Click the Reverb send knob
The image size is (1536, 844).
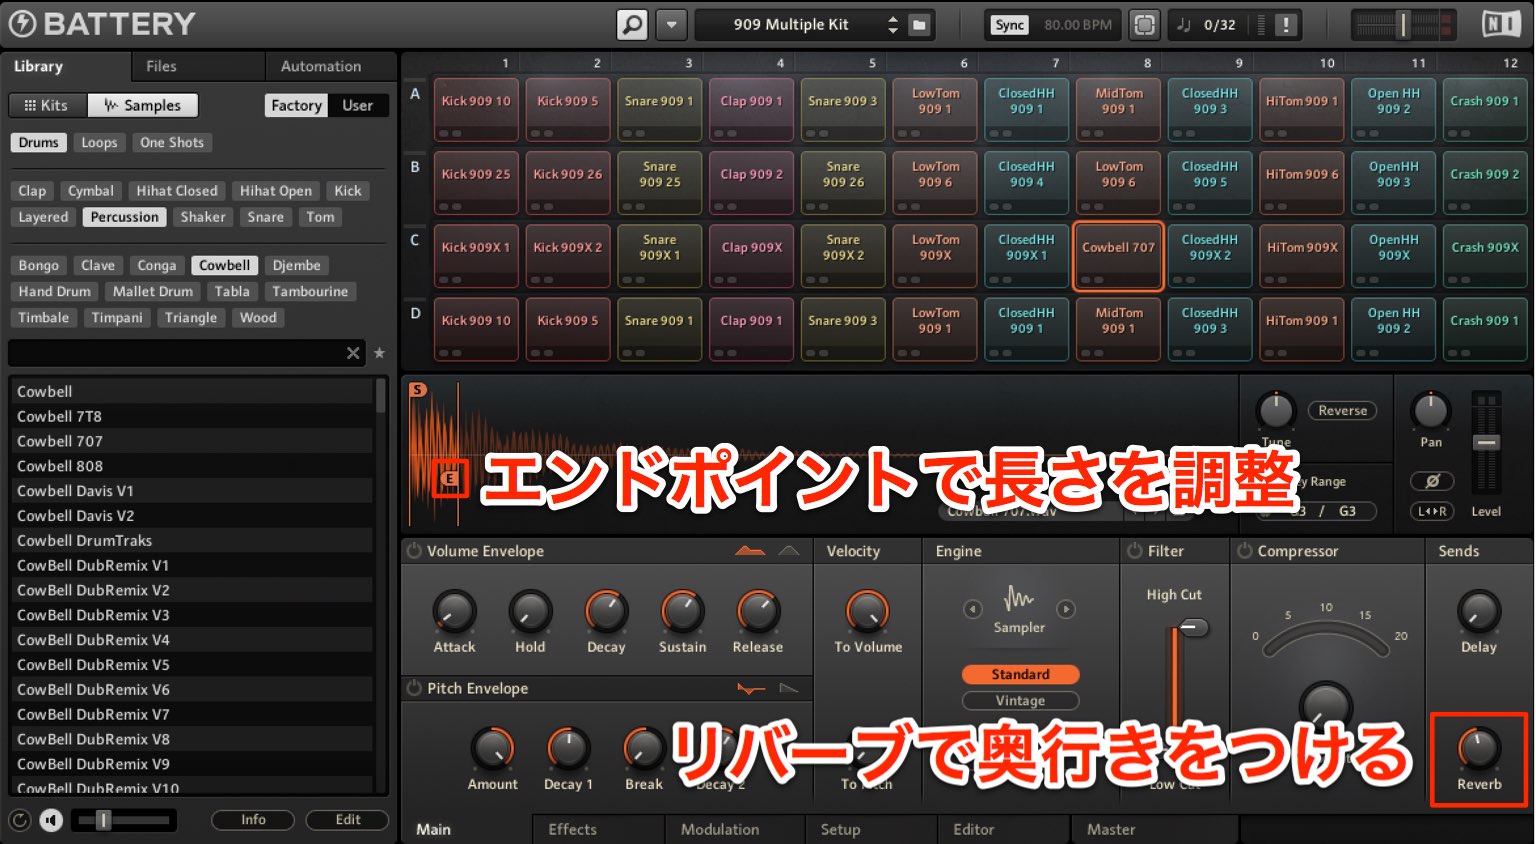(x=1479, y=748)
